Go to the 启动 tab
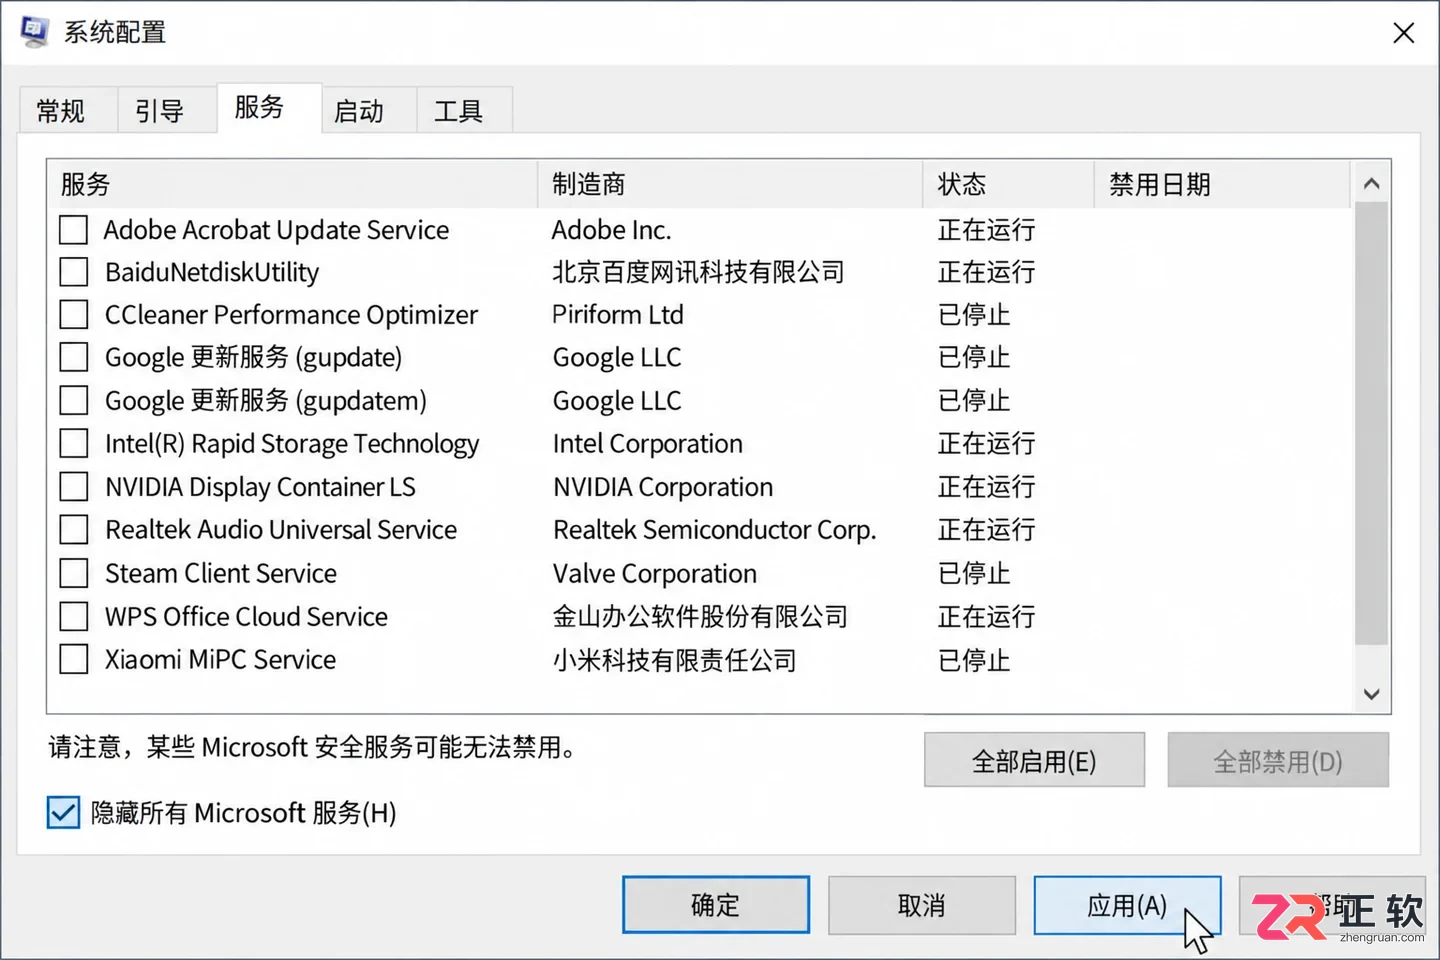Image resolution: width=1440 pixels, height=960 pixels. (x=367, y=110)
